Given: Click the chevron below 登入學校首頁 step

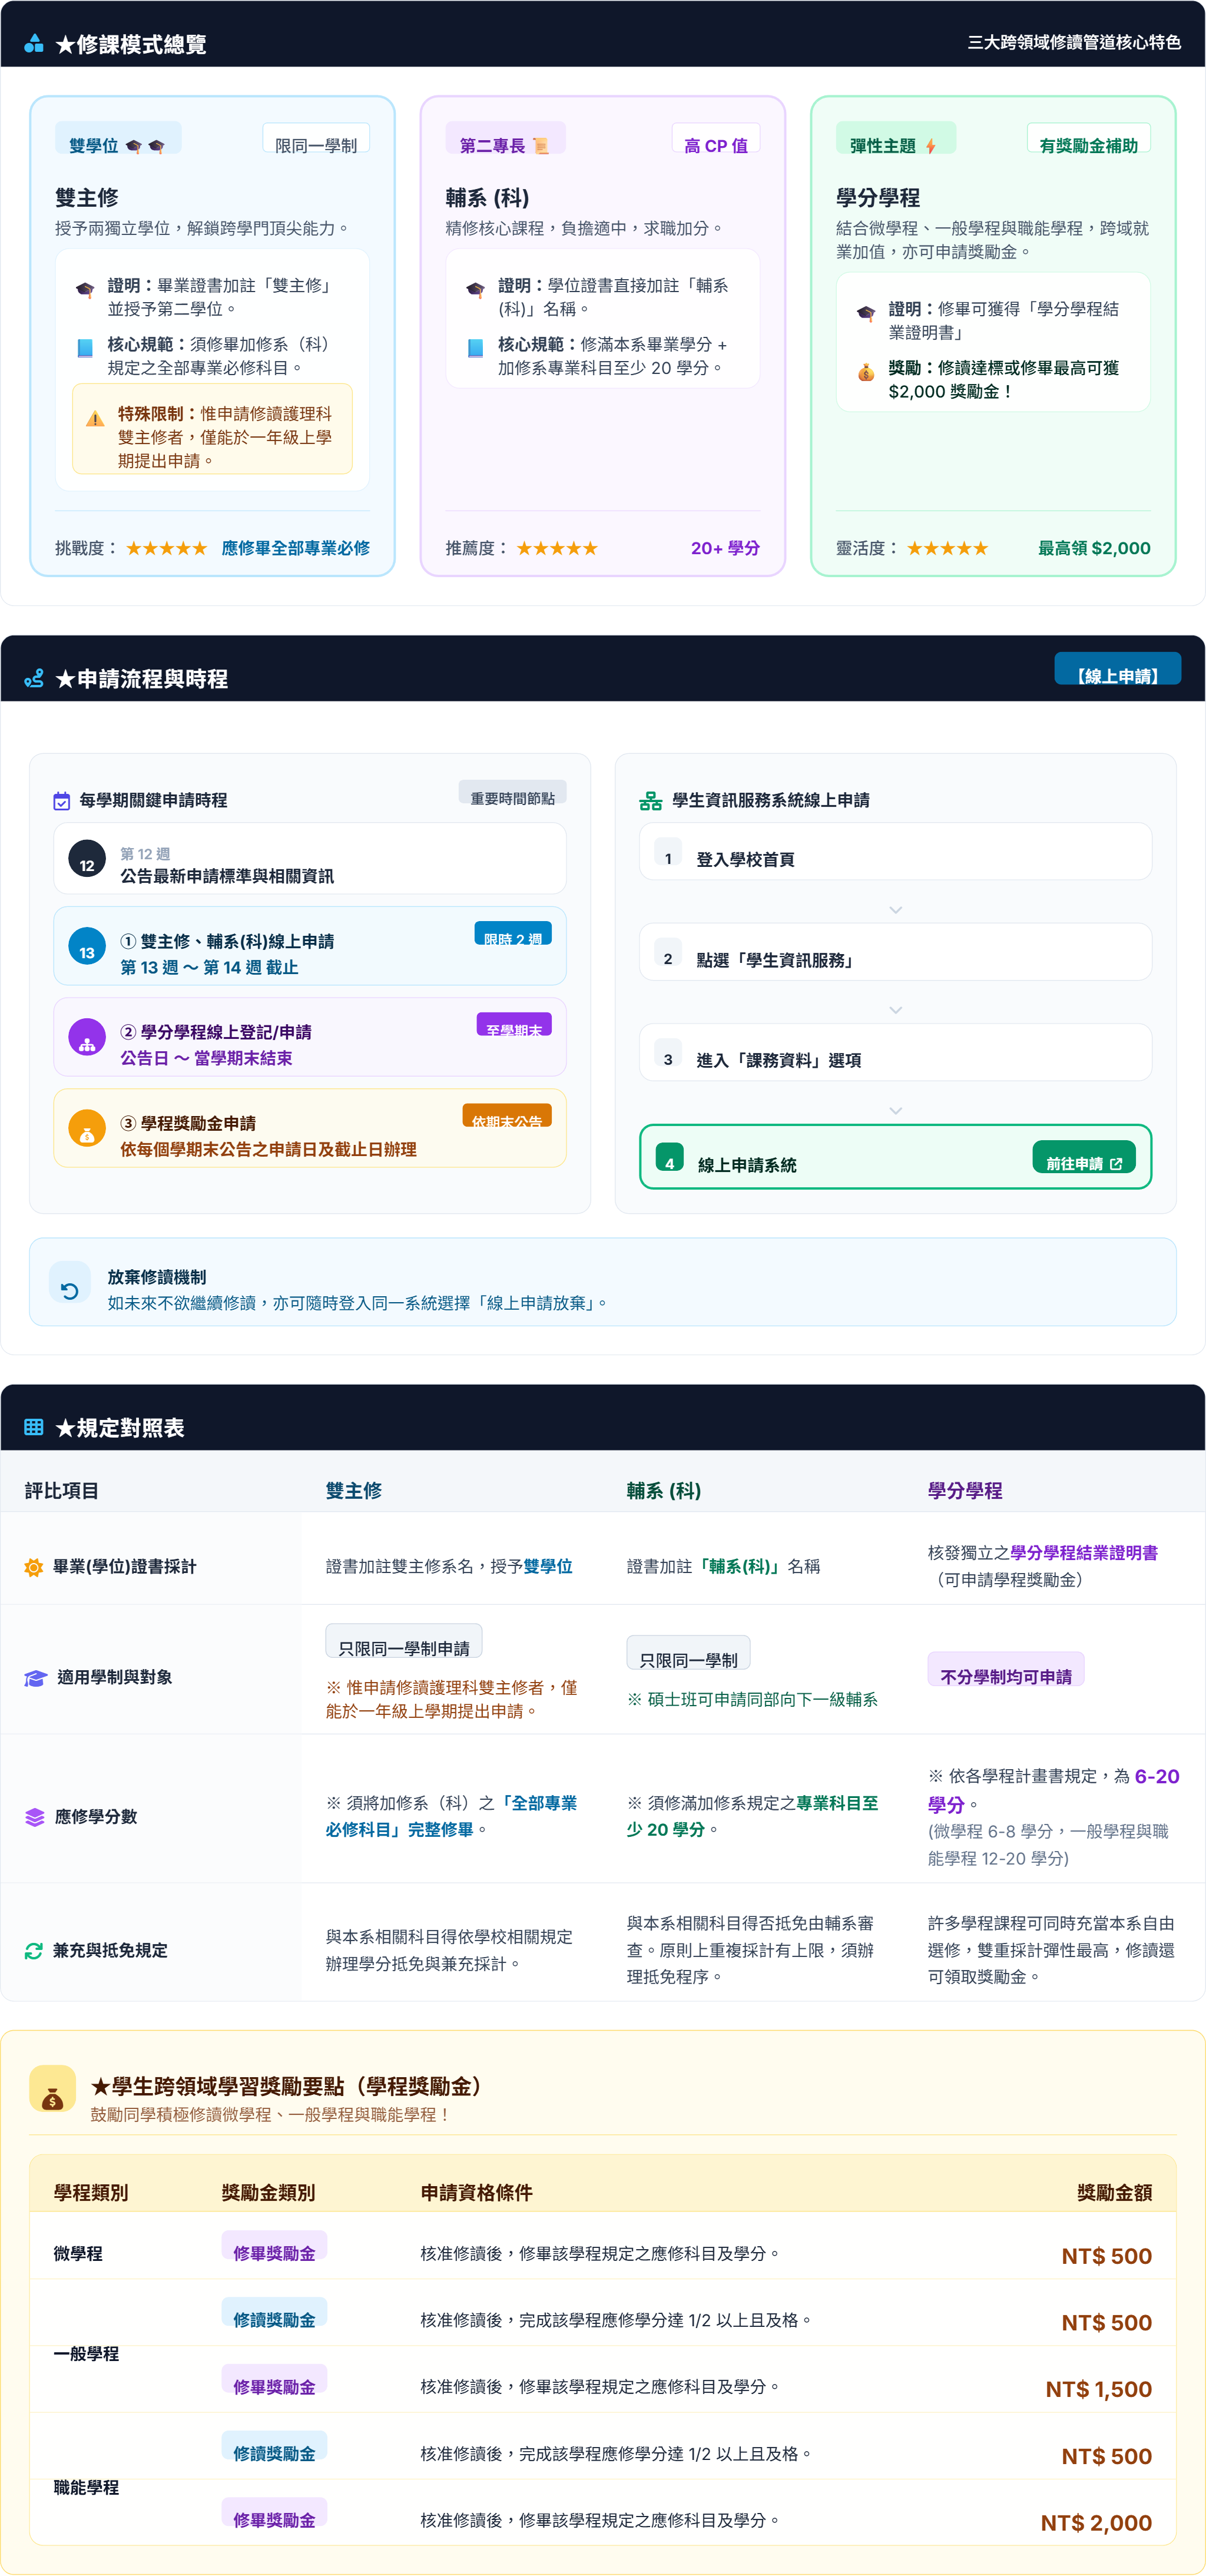Looking at the screenshot, I should pyautogui.click(x=895, y=910).
